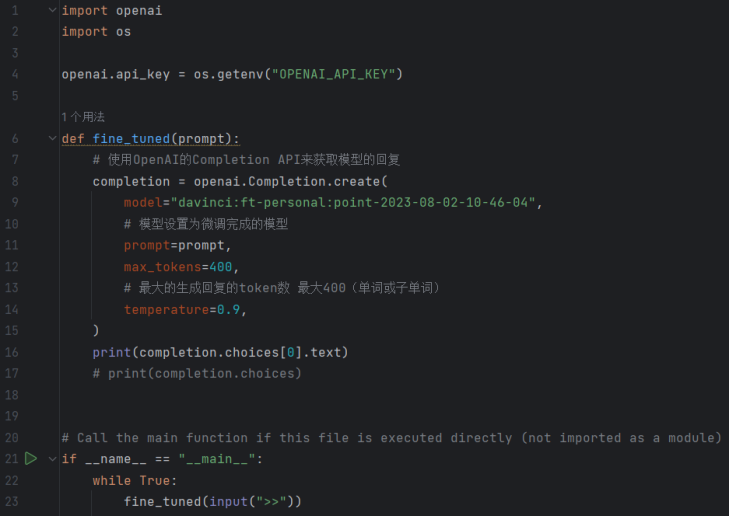Image resolution: width=729 pixels, height=517 pixels.
Task: Click 'import os' on line 2
Action: tap(96, 32)
